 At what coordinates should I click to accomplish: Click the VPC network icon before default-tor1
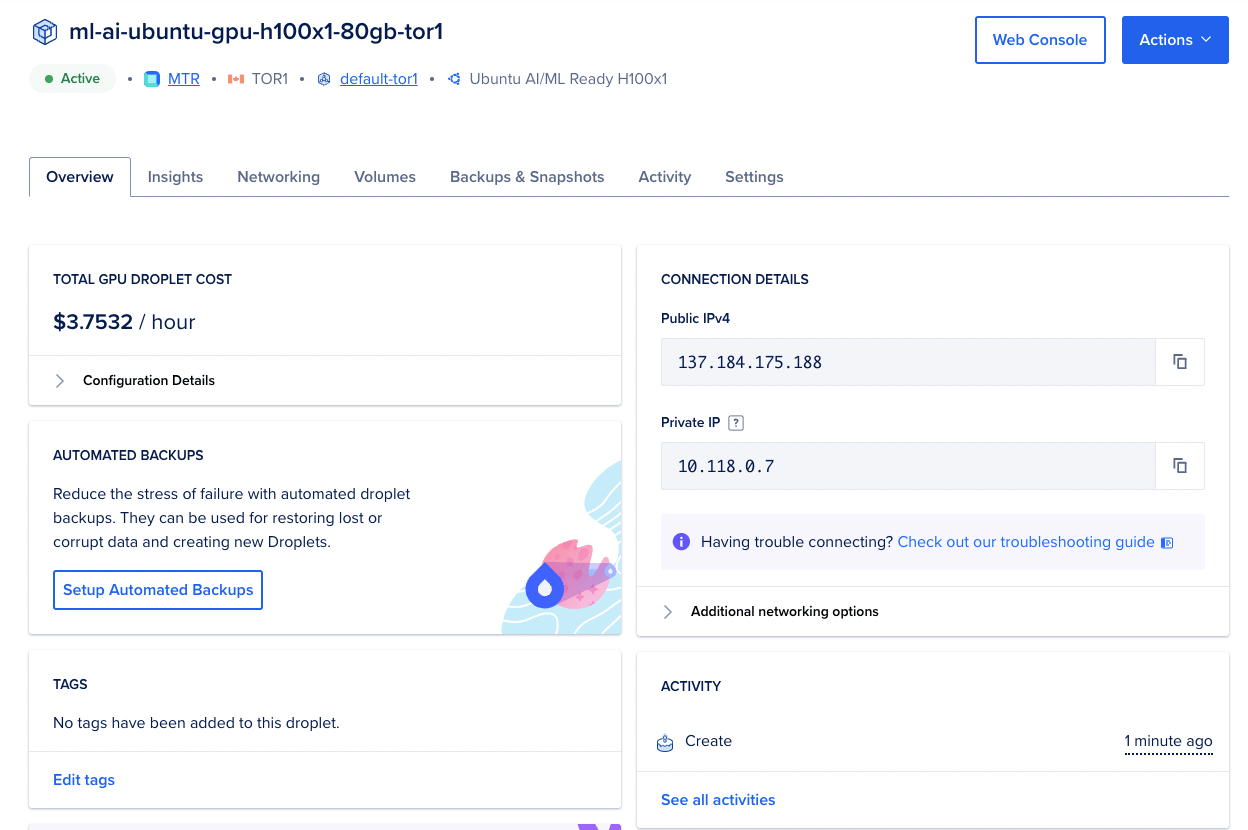(323, 79)
